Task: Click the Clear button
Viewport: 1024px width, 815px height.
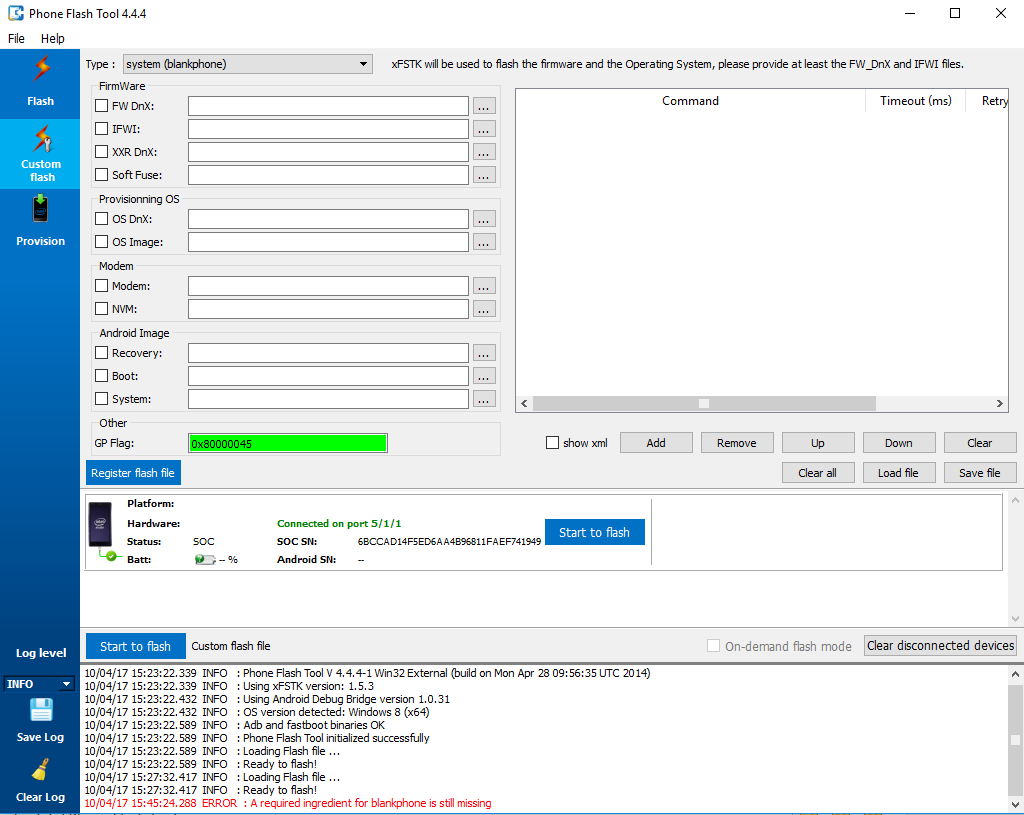Action: point(980,443)
